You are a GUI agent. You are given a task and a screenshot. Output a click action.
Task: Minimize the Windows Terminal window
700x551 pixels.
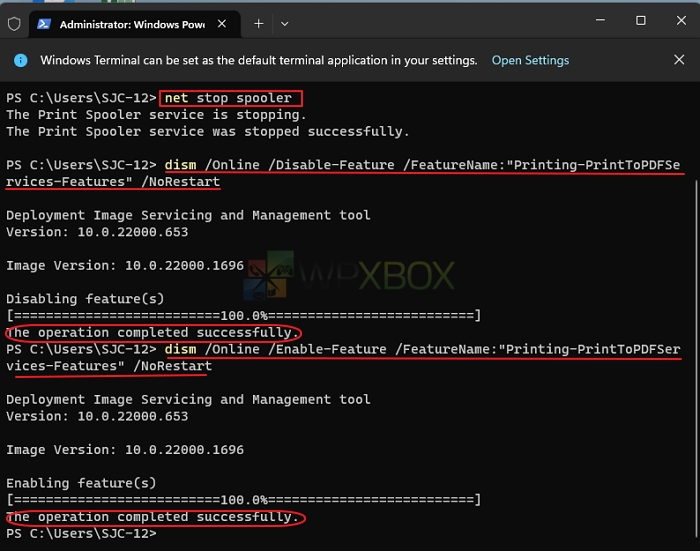600,20
